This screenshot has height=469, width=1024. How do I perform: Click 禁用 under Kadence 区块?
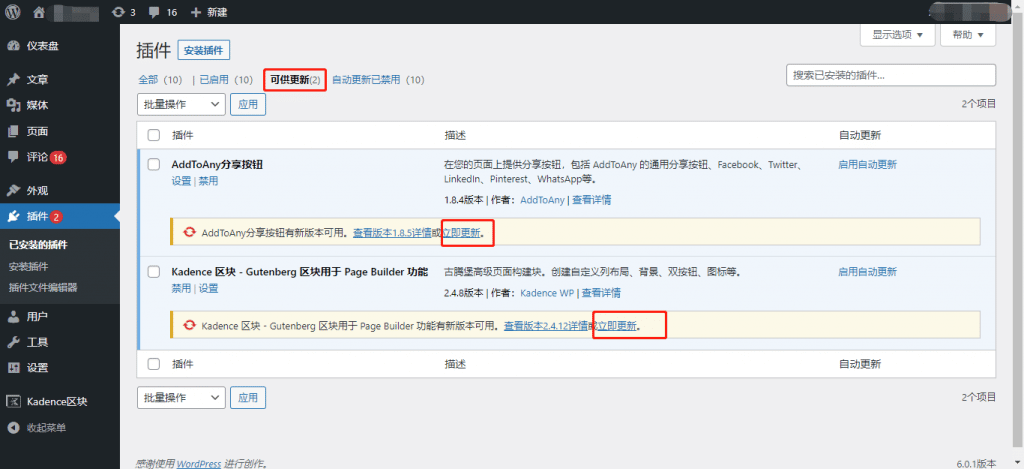pyautogui.click(x=182, y=288)
